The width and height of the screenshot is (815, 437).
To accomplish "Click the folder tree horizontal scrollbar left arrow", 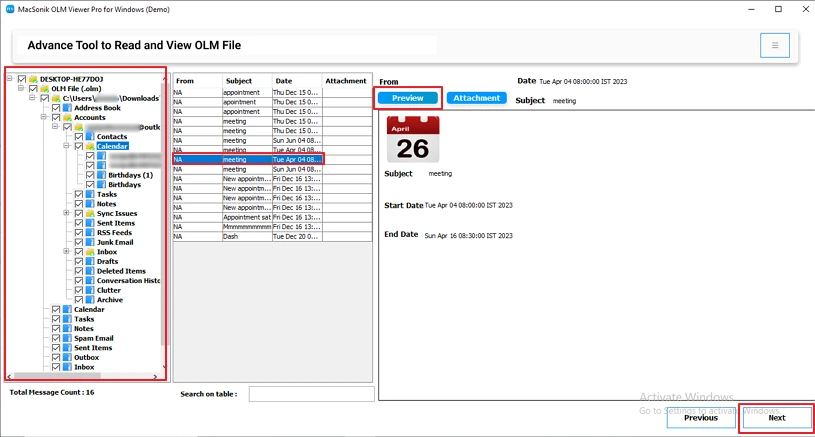I will tap(9, 376).
